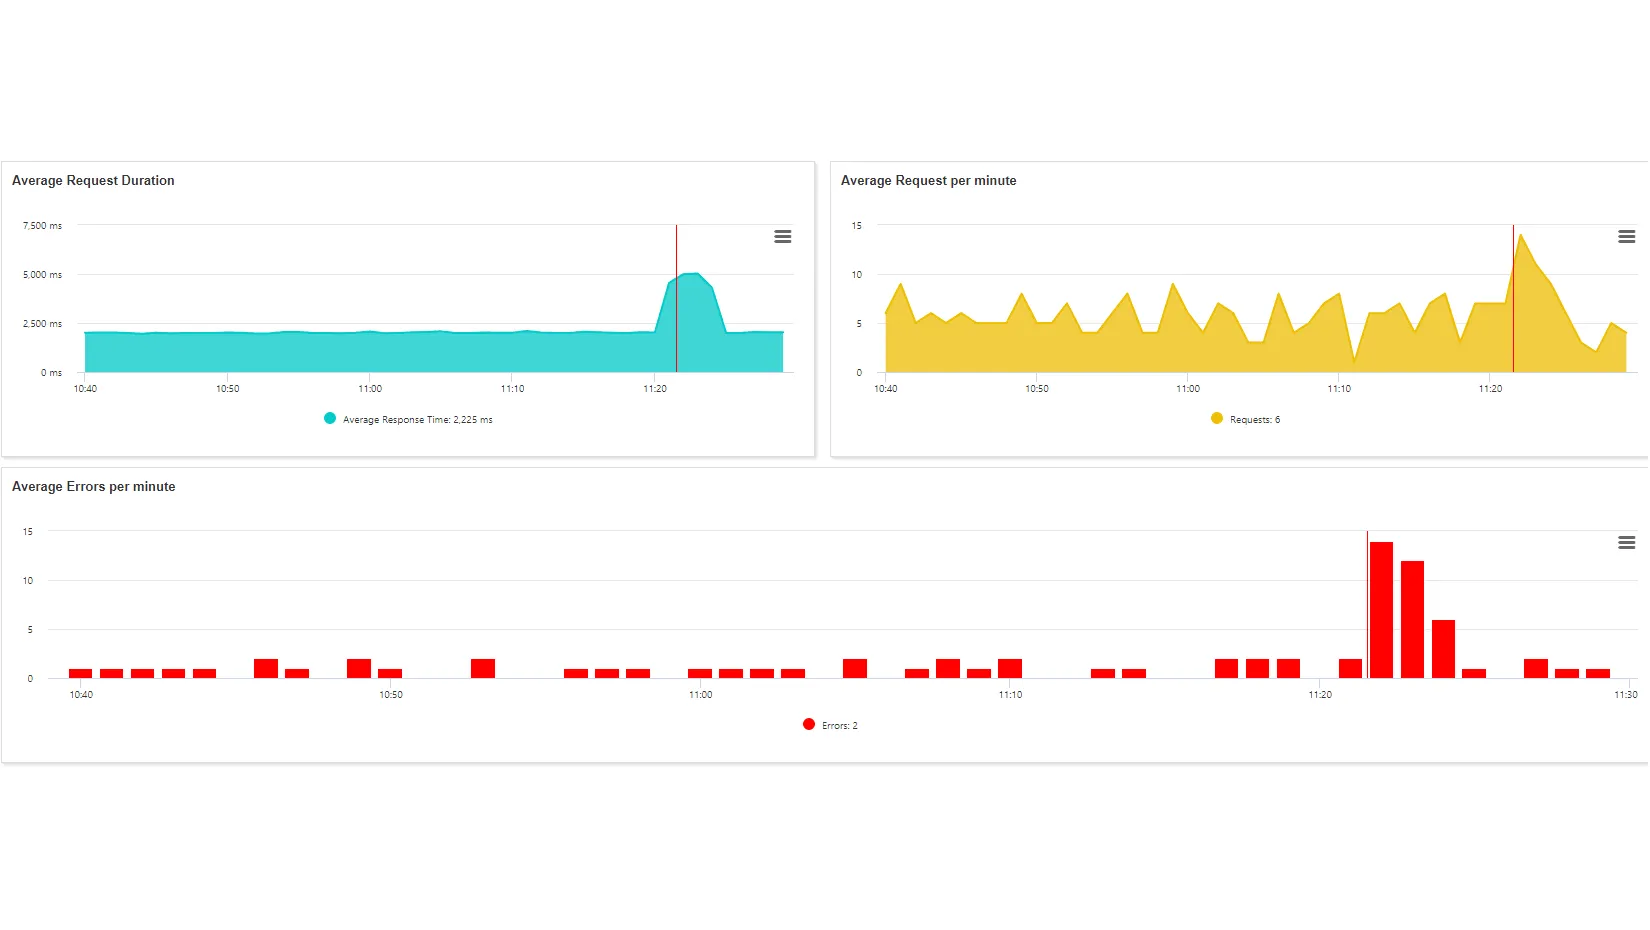Toggle the Requests series visibility in the legend

(1253, 419)
